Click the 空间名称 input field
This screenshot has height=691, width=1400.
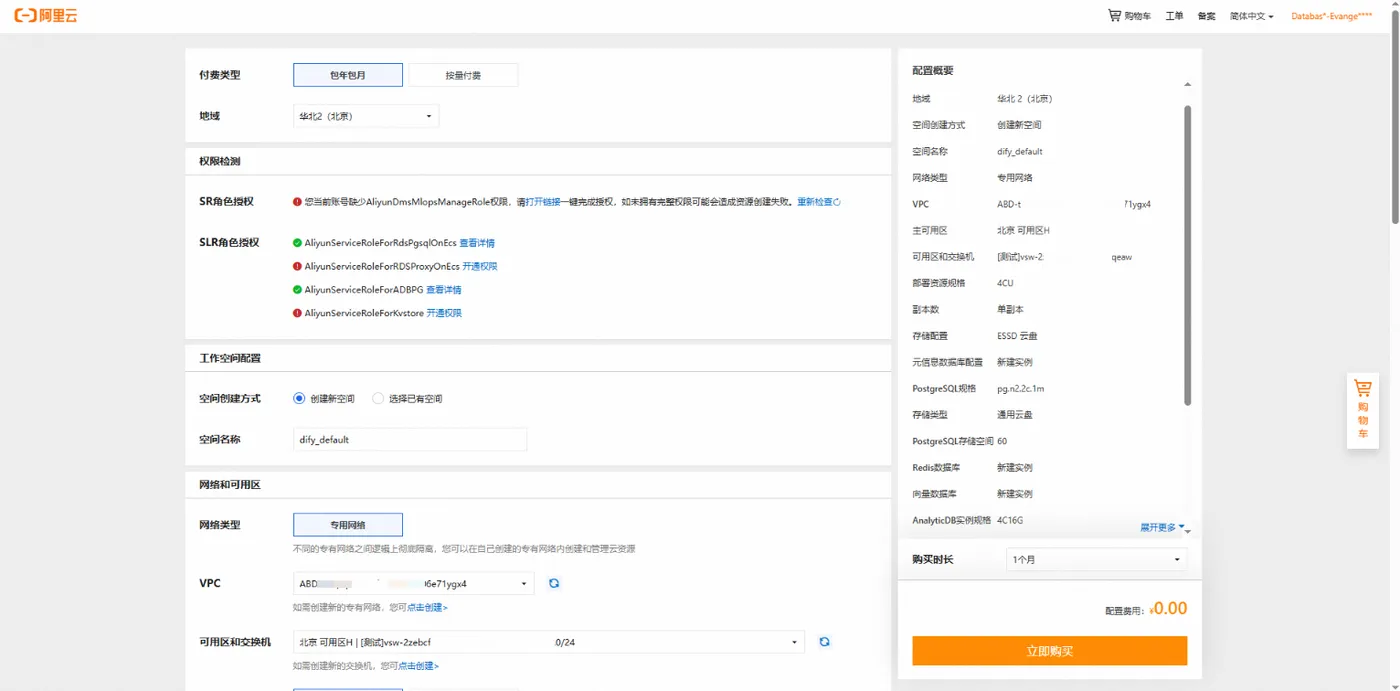[x=410, y=439]
